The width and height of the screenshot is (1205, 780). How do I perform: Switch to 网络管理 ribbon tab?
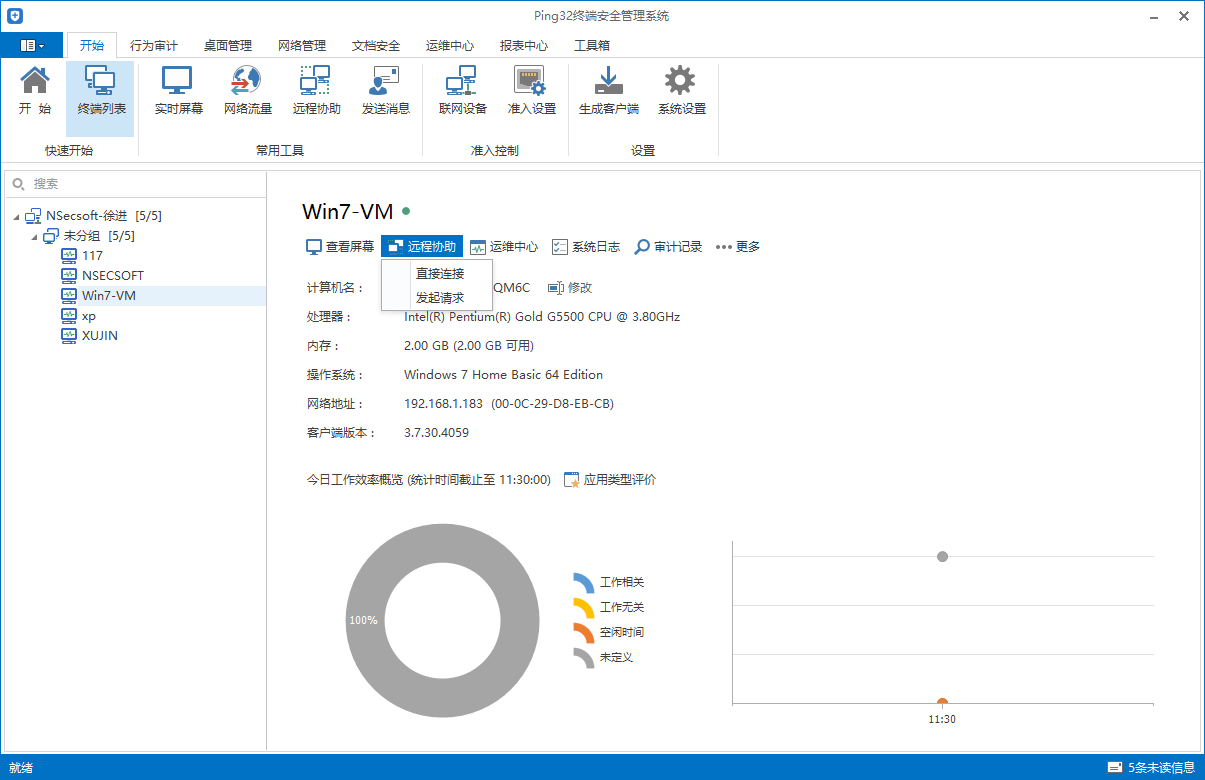(x=302, y=45)
